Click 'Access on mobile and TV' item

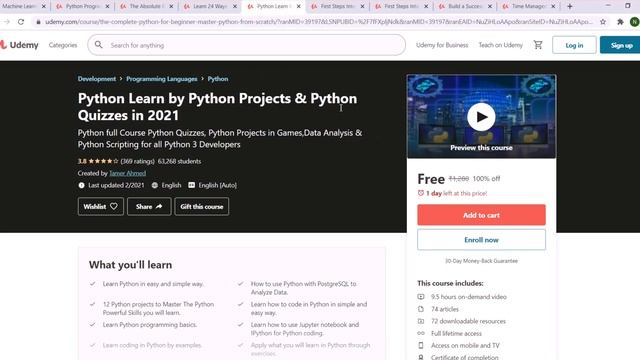coord(465,345)
